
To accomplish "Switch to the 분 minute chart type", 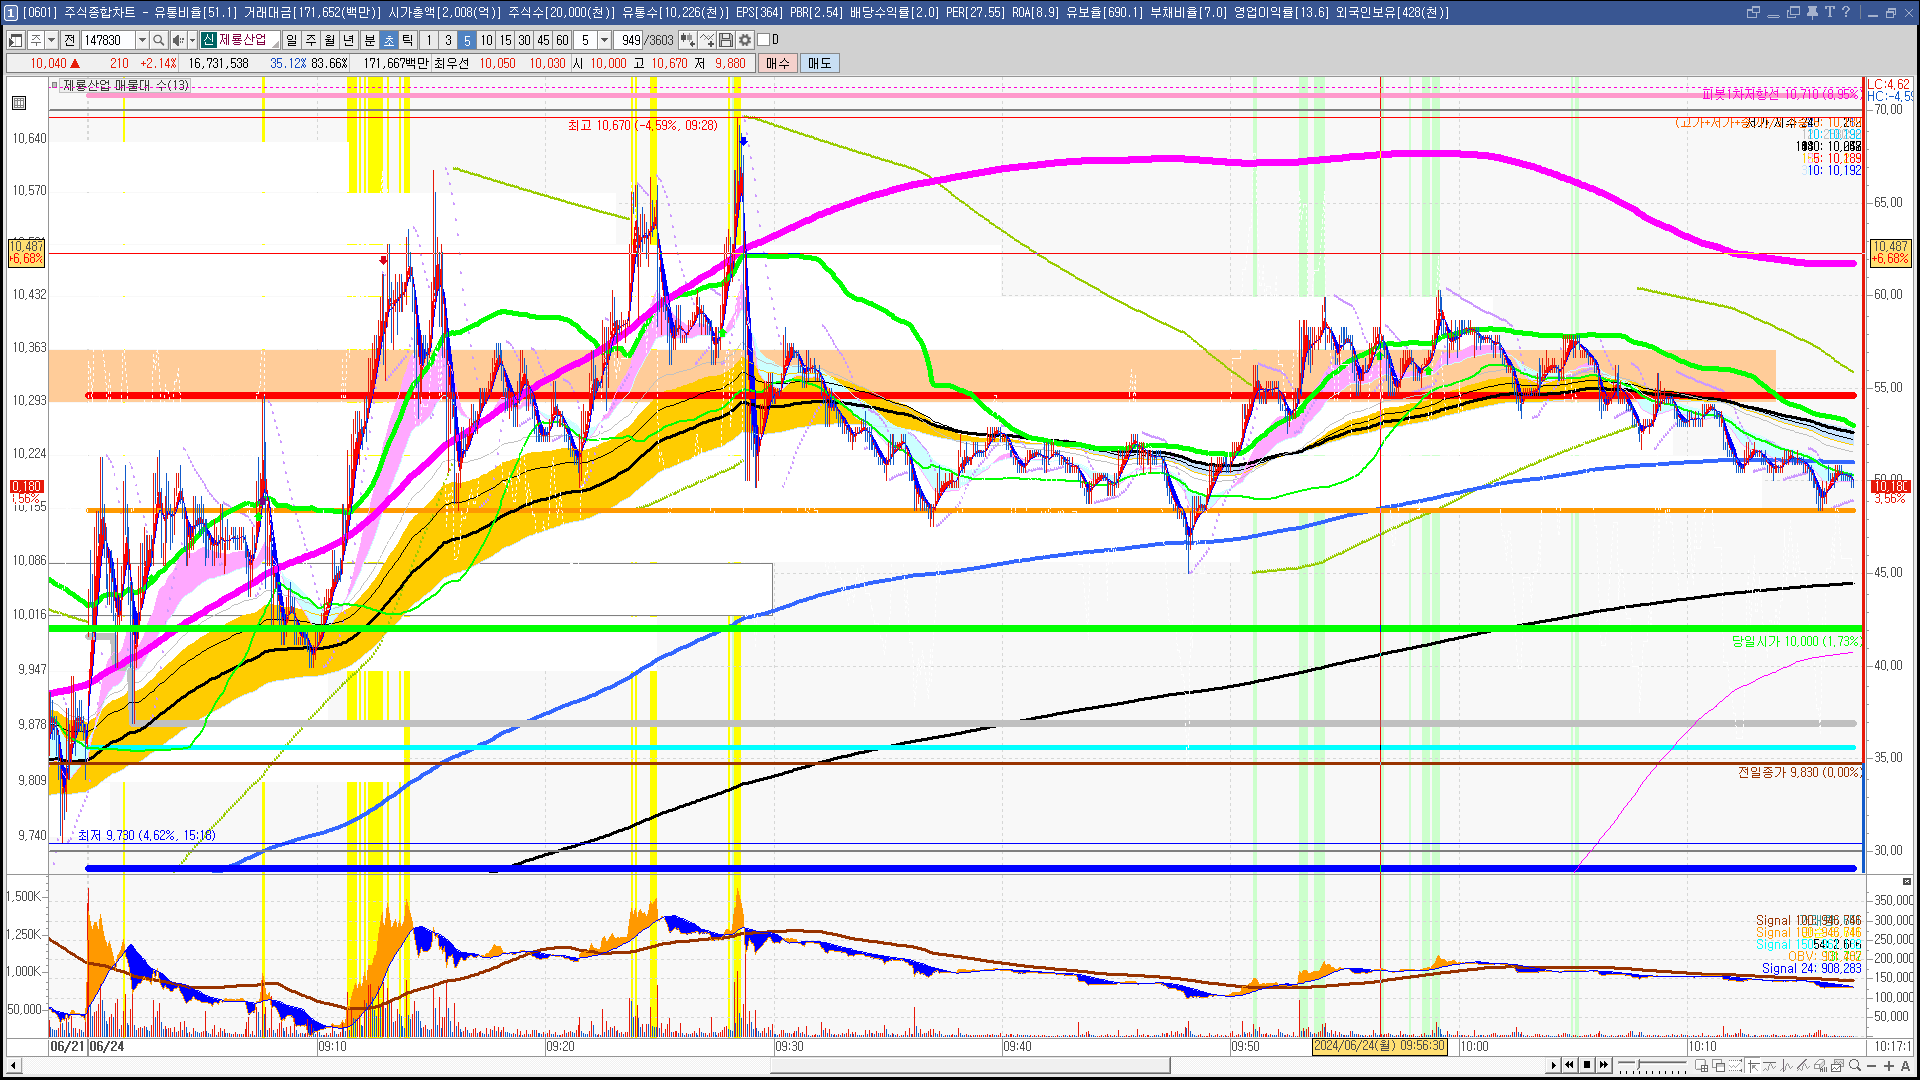I will (x=369, y=40).
